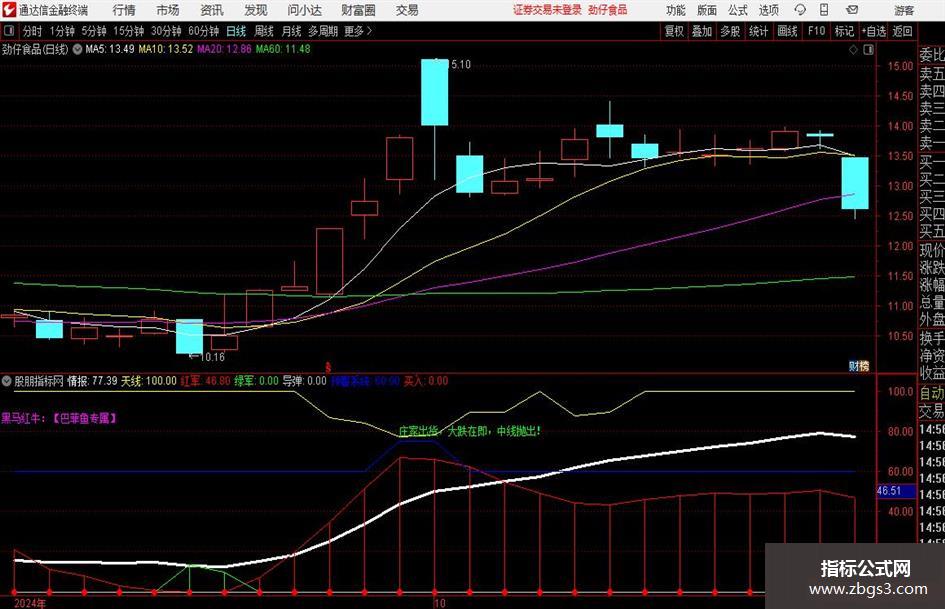Image resolution: width=945 pixels, height=609 pixels.
Task: Expand the 更多 period options
Action: [358, 31]
